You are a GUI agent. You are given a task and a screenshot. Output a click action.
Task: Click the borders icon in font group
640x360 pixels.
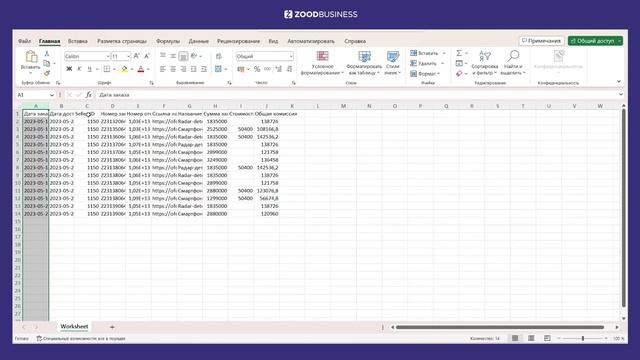coord(107,69)
